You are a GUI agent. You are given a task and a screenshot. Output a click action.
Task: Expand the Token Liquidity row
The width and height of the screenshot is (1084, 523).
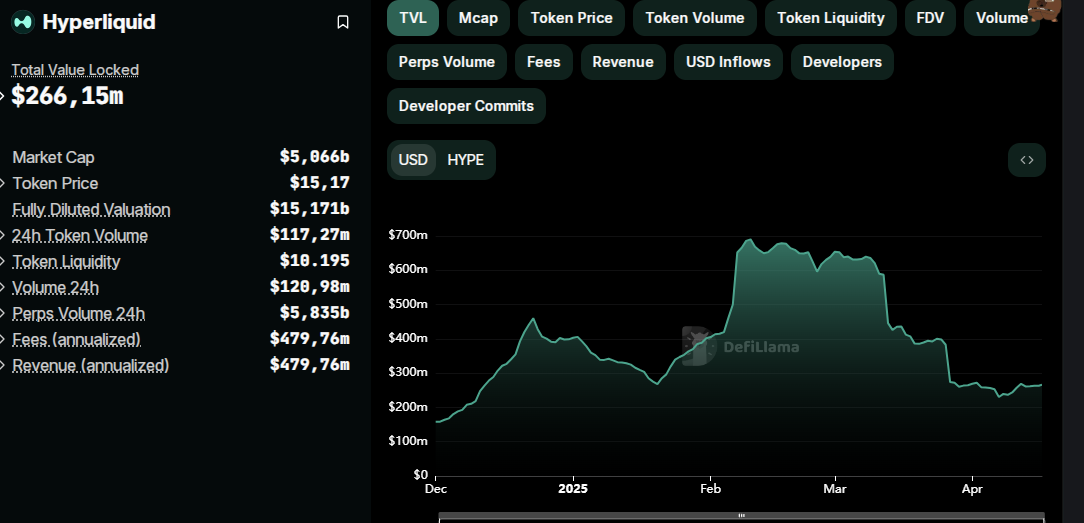3,262
